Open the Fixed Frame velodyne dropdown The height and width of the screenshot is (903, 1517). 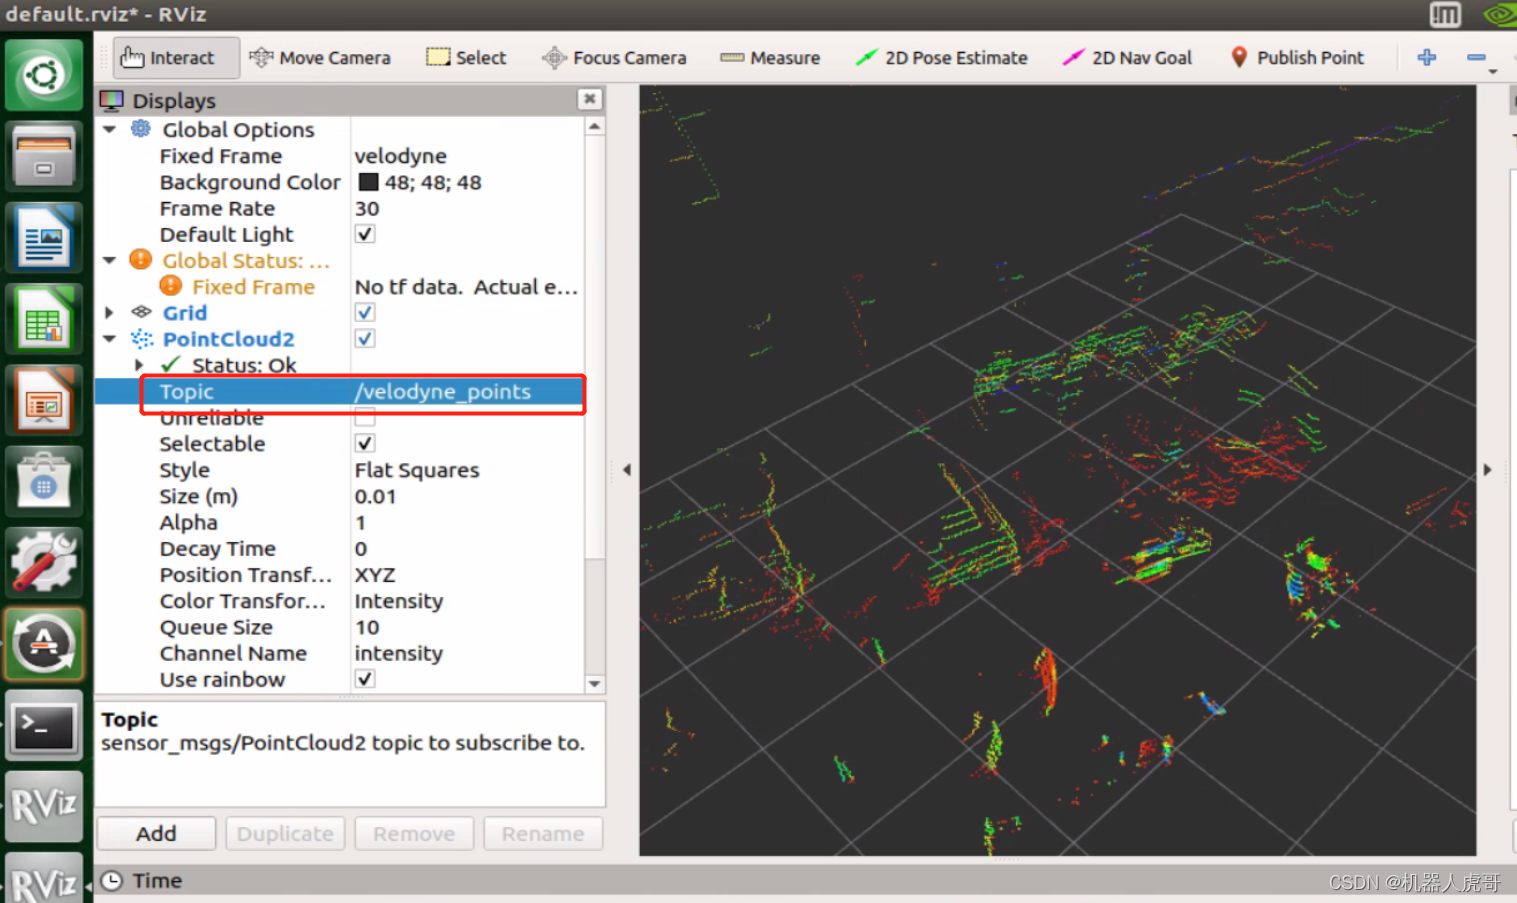[x=467, y=156]
